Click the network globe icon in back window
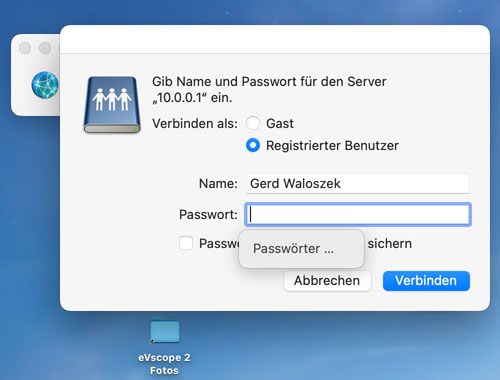This screenshot has height=380, width=500. point(45,85)
